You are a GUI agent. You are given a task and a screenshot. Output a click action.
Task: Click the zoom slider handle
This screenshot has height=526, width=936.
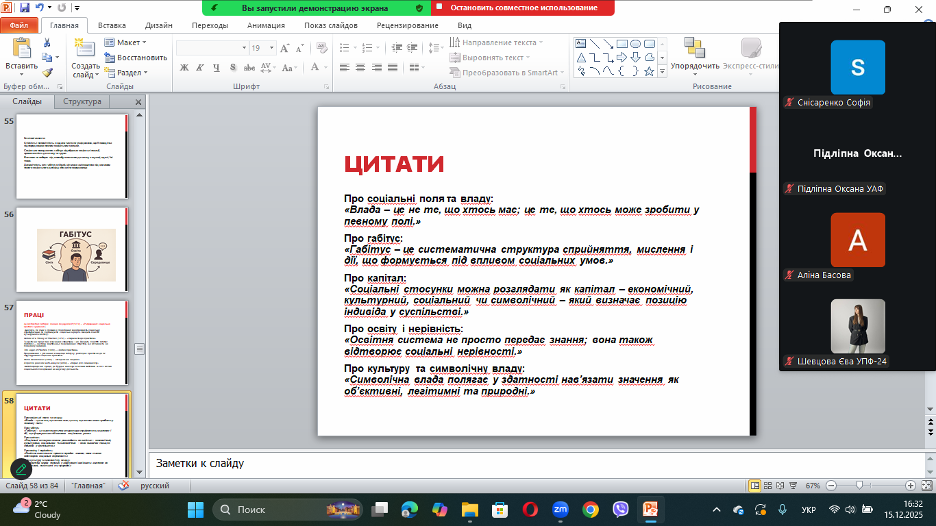click(860, 485)
